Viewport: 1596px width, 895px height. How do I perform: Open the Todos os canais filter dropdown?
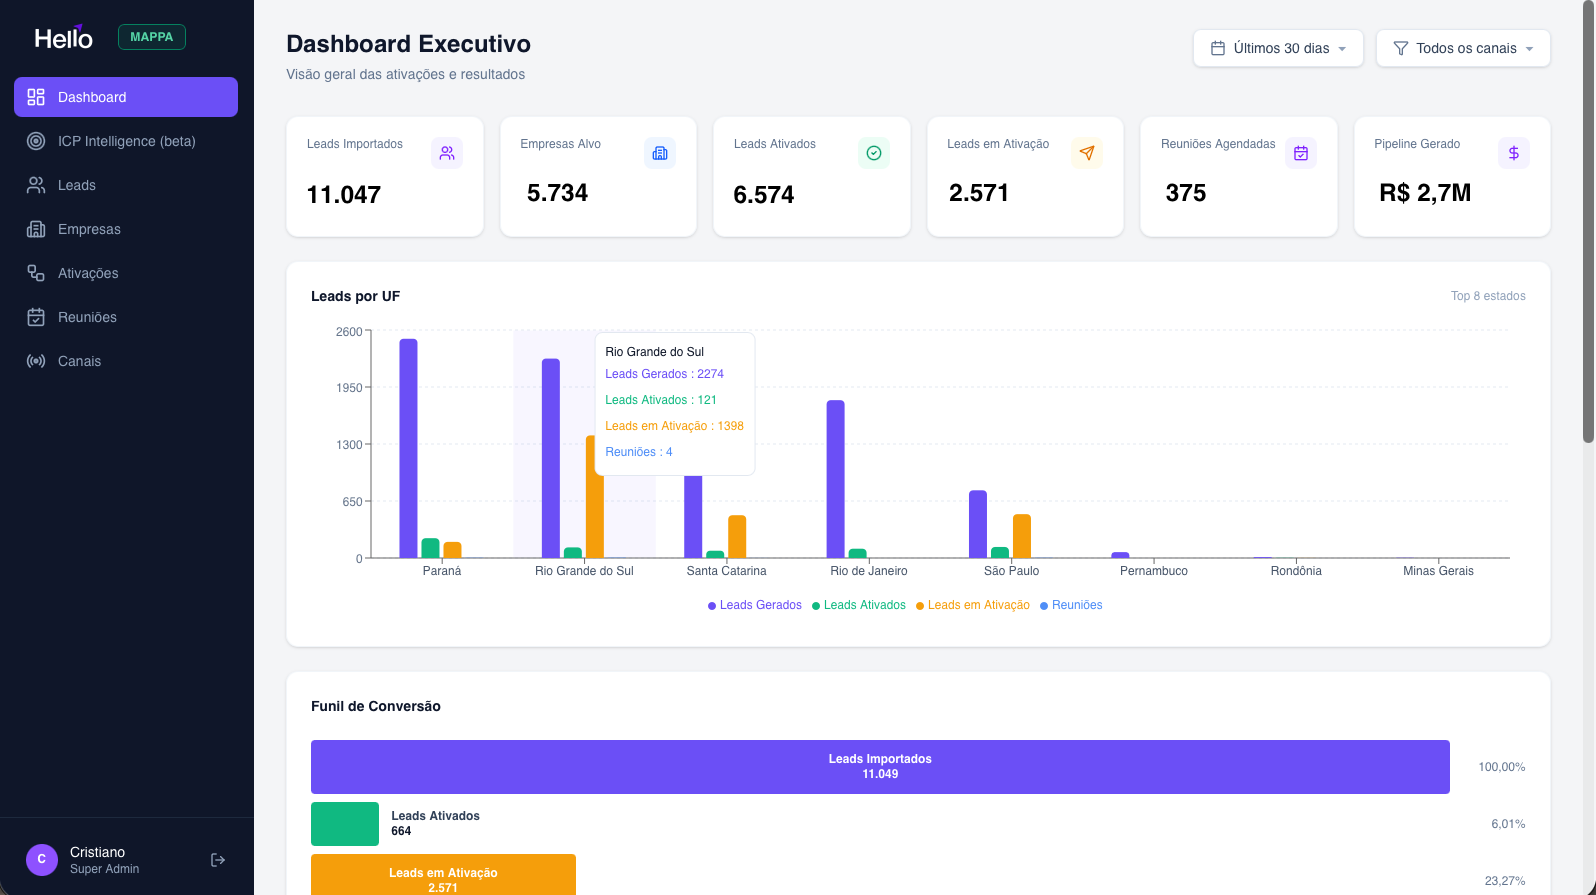1463,48
